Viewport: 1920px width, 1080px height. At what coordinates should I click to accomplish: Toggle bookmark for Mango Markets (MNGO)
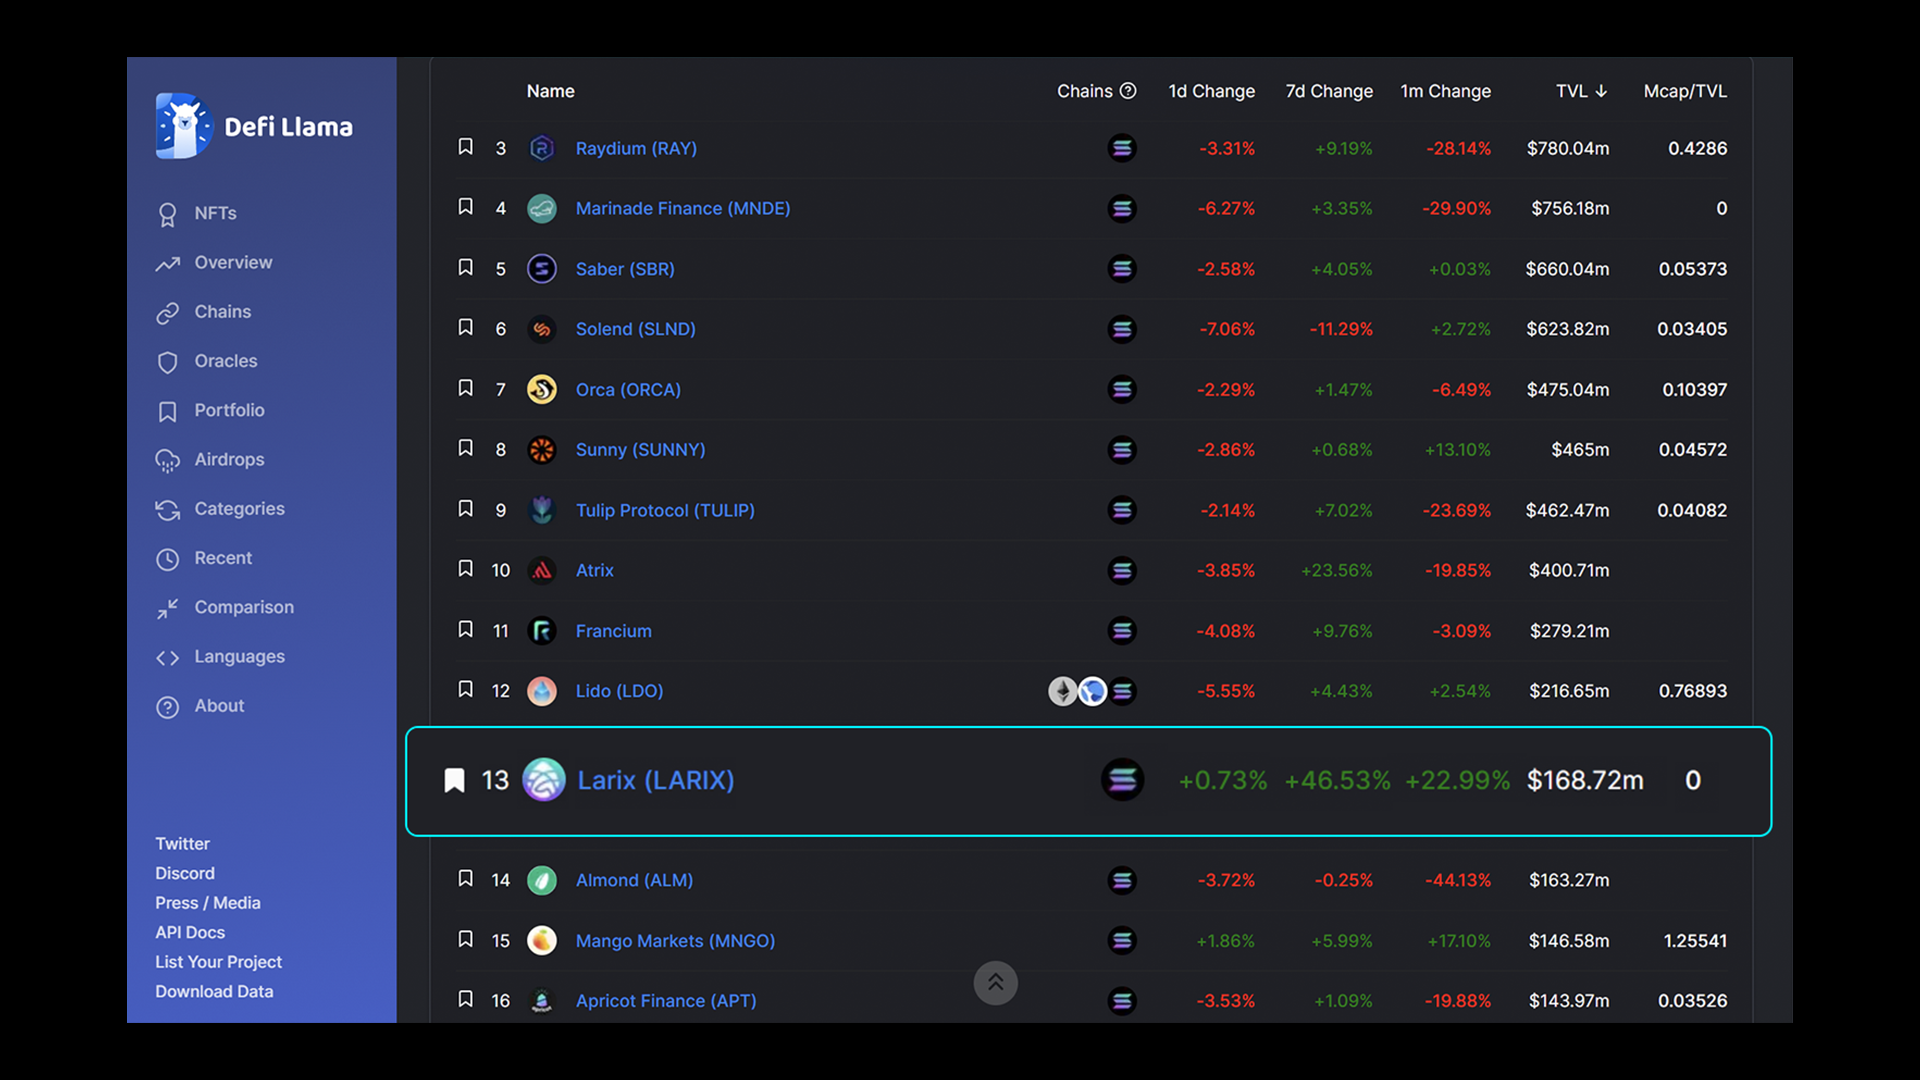465,939
